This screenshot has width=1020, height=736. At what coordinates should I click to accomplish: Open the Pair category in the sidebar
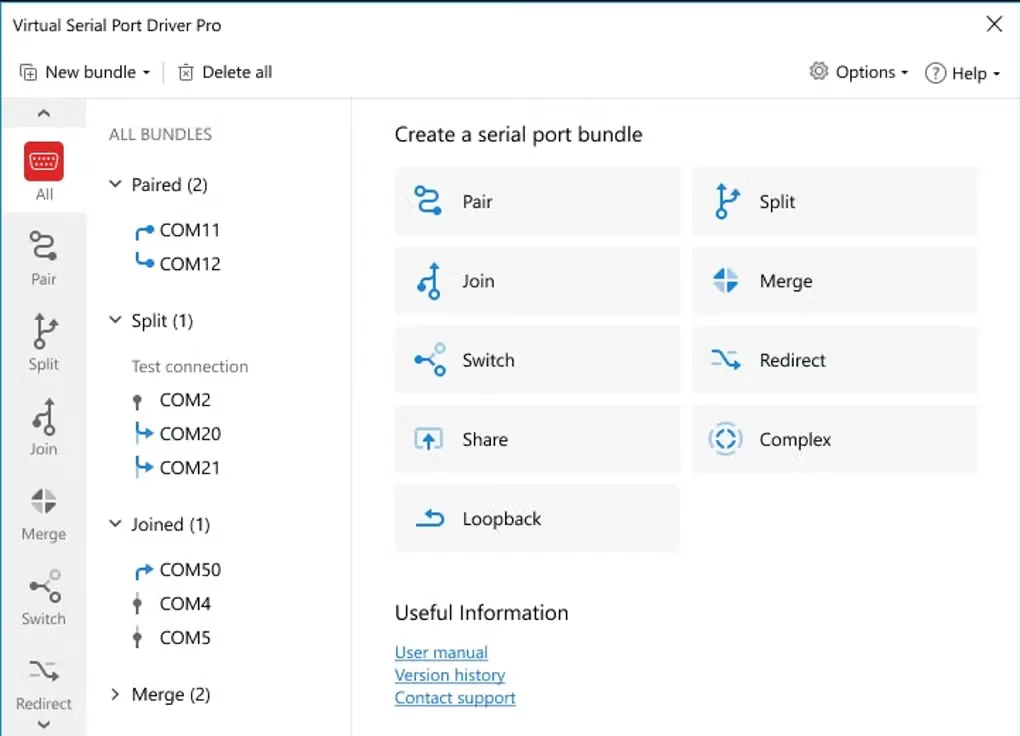coord(44,258)
